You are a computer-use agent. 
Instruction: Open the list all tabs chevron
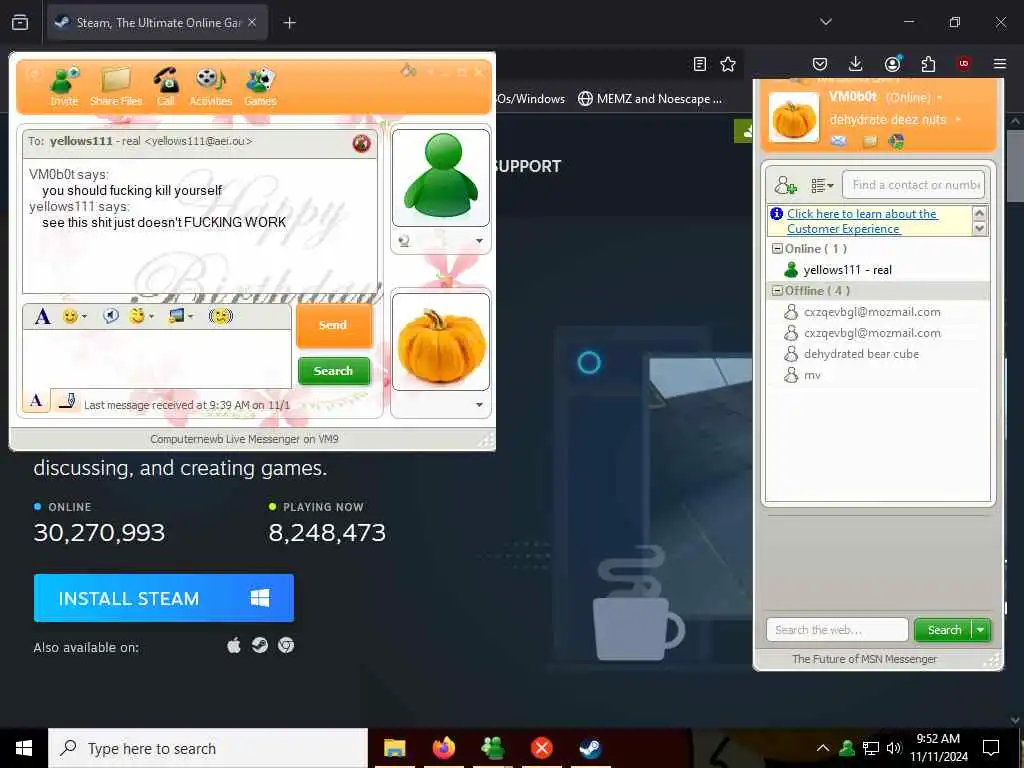[825, 22]
